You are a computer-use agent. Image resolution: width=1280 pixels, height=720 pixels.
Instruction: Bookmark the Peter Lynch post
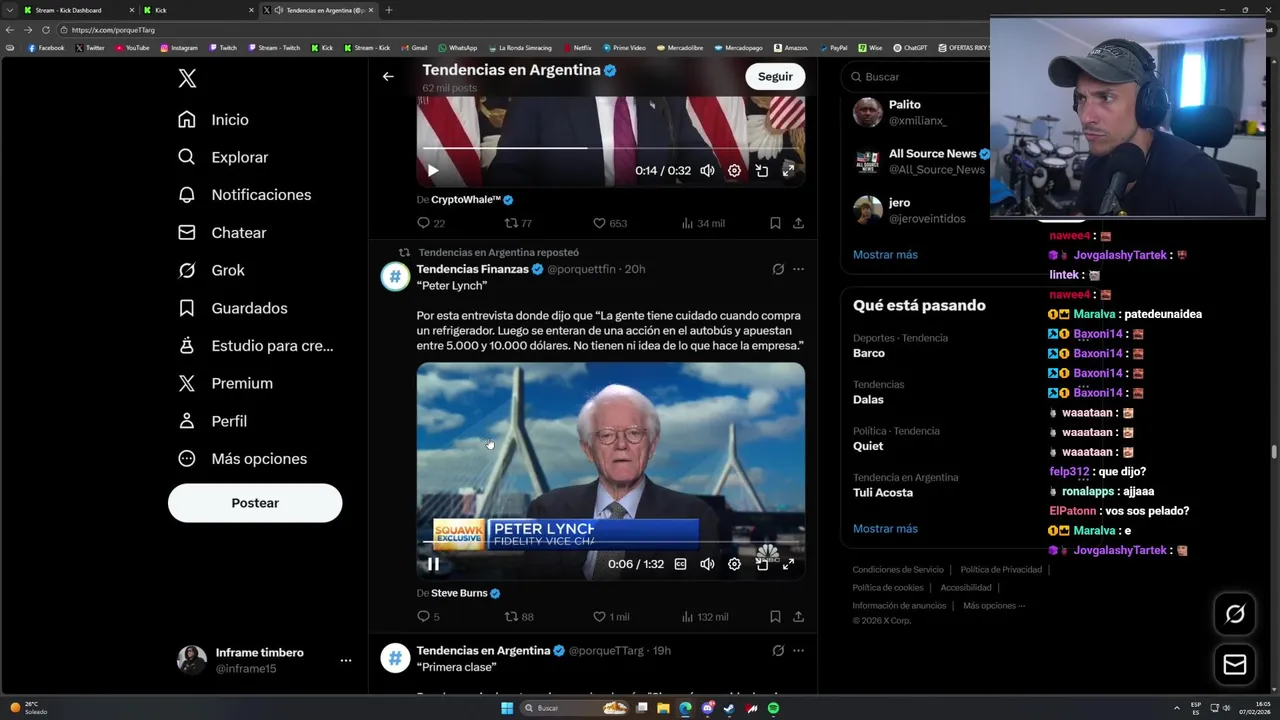tap(775, 617)
